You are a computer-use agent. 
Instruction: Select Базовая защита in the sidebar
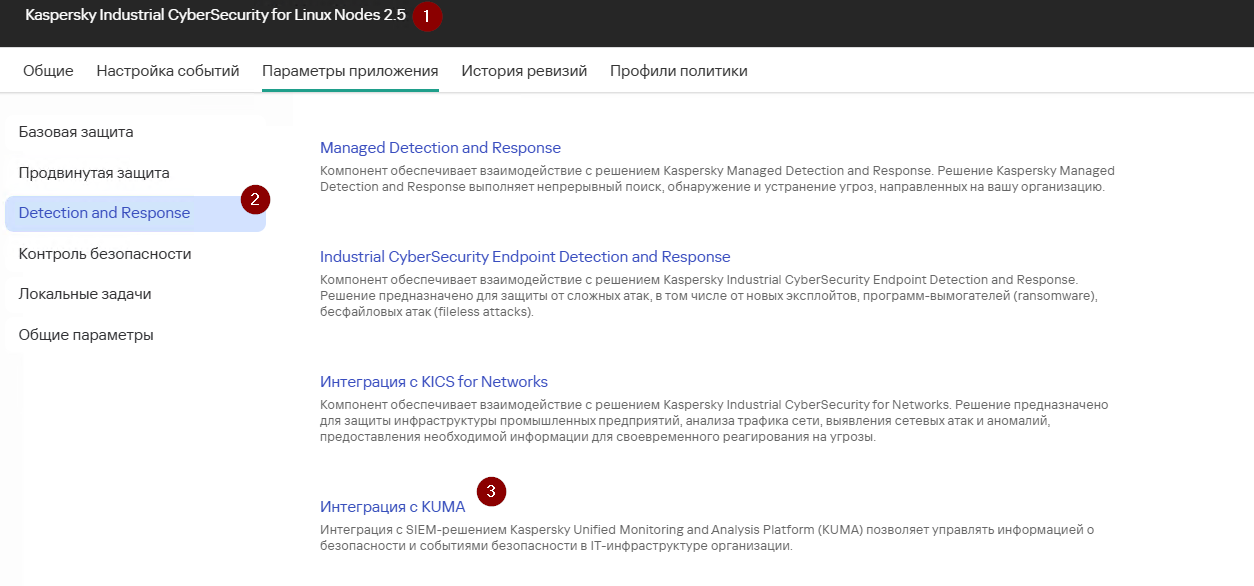tap(76, 132)
